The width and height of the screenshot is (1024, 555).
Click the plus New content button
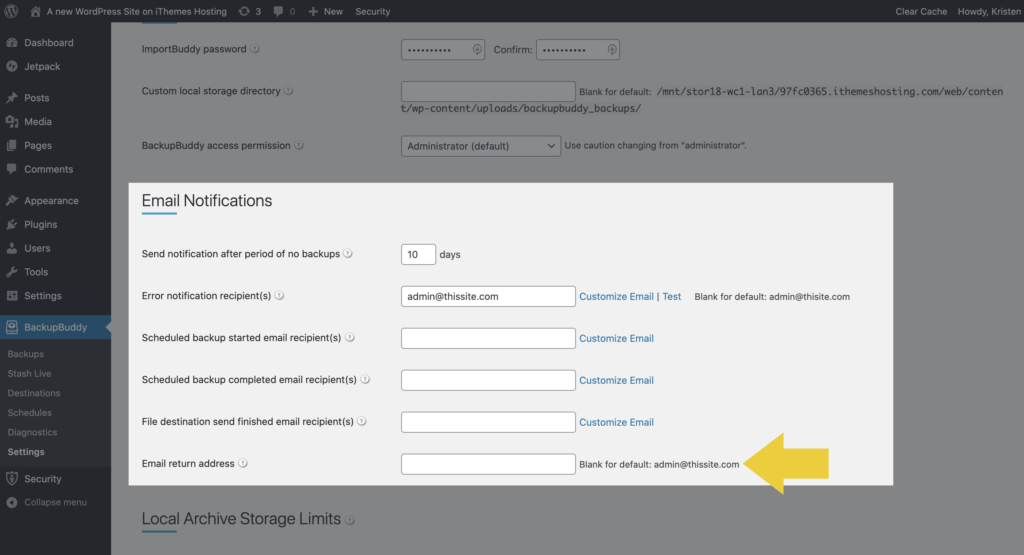(x=325, y=11)
